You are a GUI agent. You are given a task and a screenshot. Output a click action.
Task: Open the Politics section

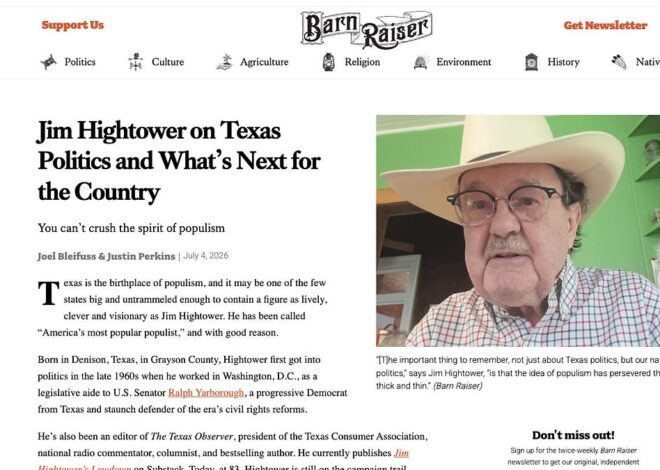(x=80, y=62)
